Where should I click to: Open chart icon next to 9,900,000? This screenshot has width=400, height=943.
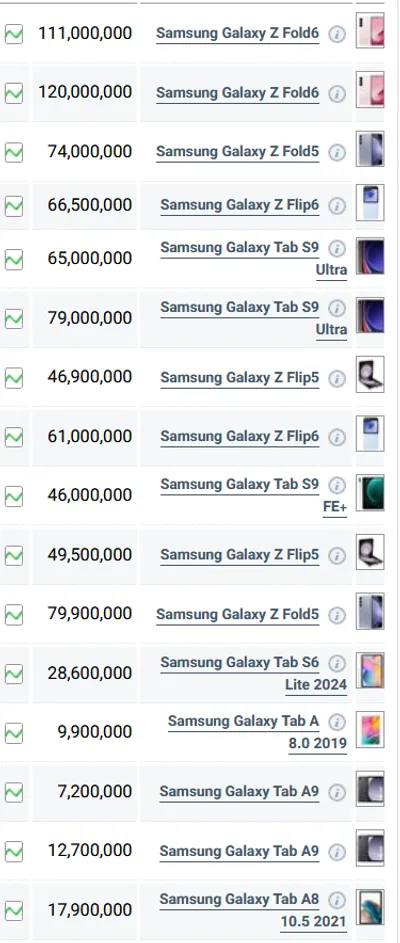click(14, 733)
